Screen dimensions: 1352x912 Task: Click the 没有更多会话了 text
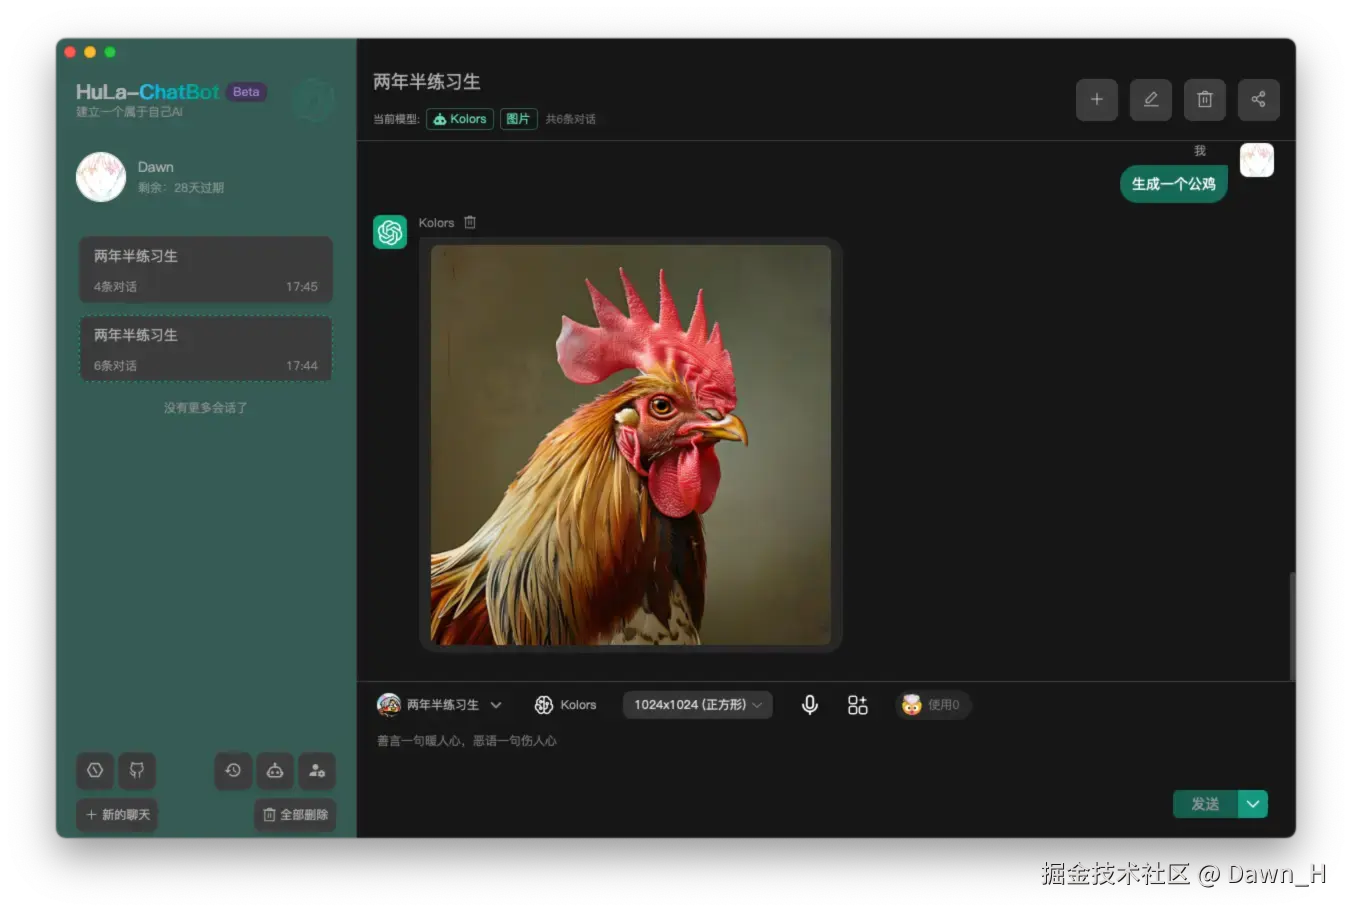(206, 408)
